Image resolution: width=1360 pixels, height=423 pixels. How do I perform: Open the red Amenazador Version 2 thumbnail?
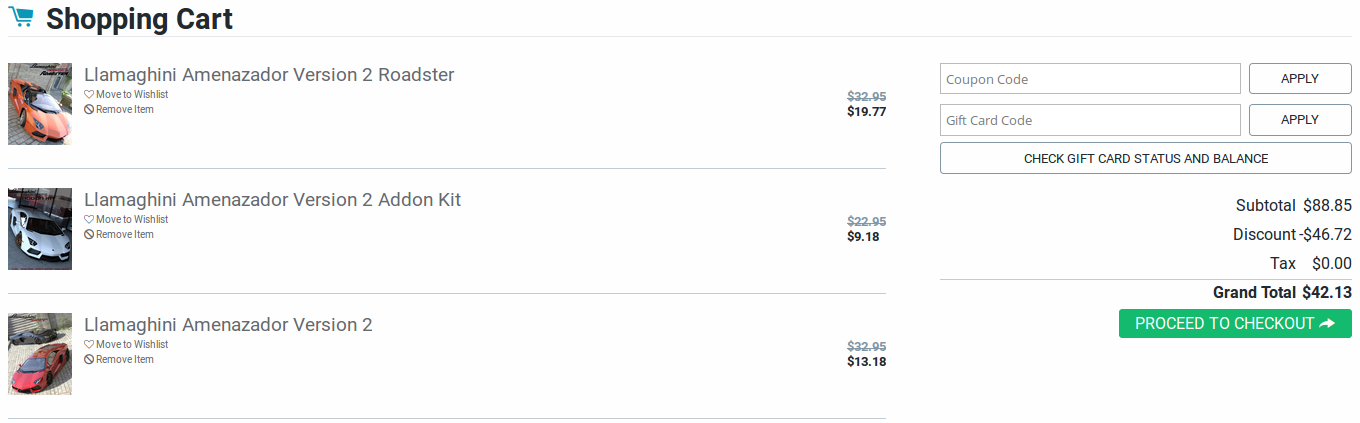[x=40, y=354]
